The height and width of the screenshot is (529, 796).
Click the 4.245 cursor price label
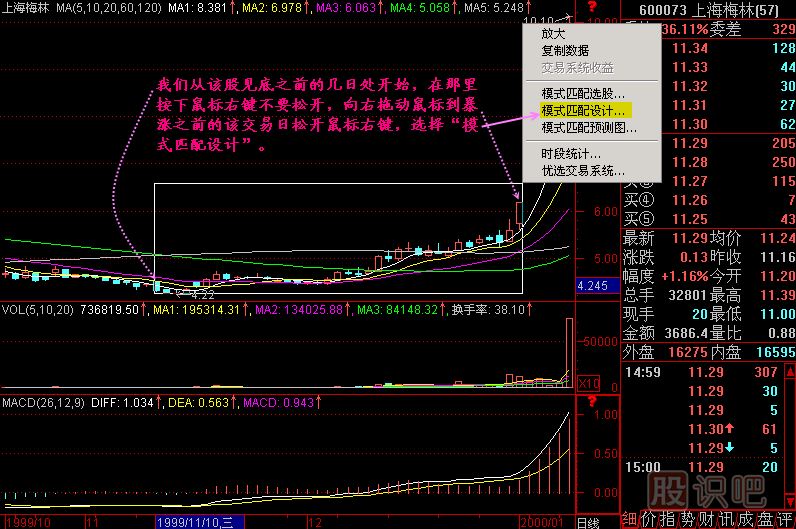(598, 286)
